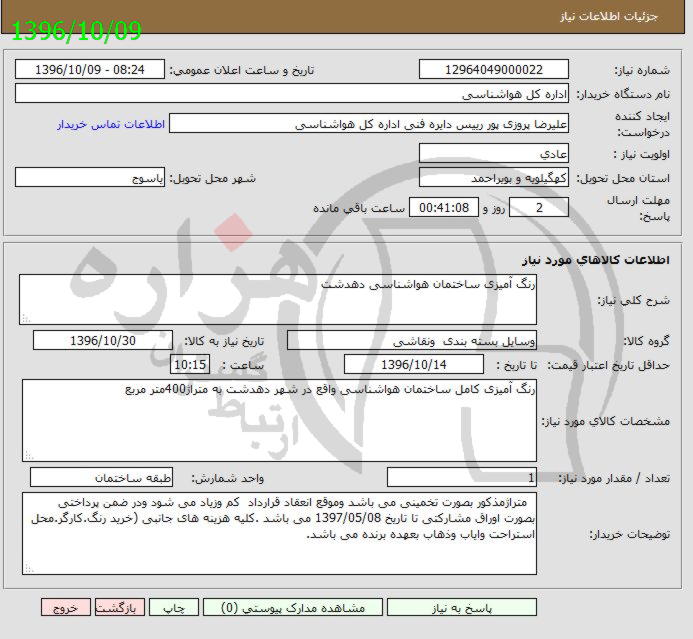Click the واحد شمارش label

(228, 479)
